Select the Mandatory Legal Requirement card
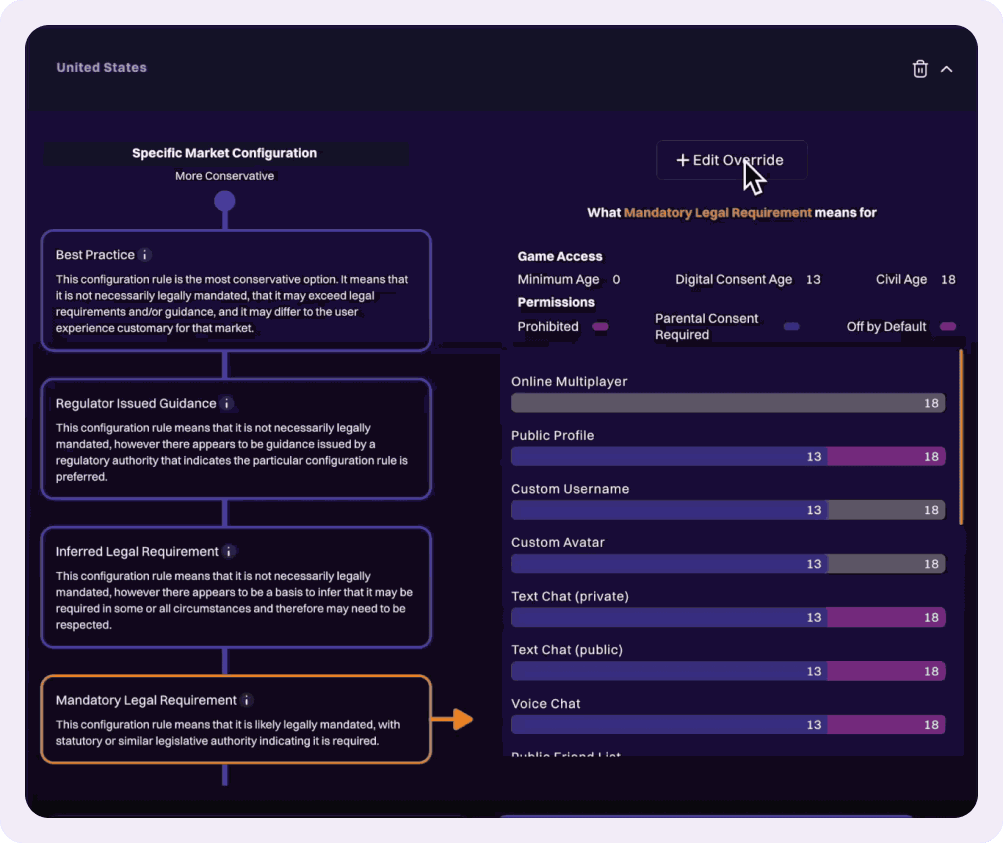 click(236, 720)
